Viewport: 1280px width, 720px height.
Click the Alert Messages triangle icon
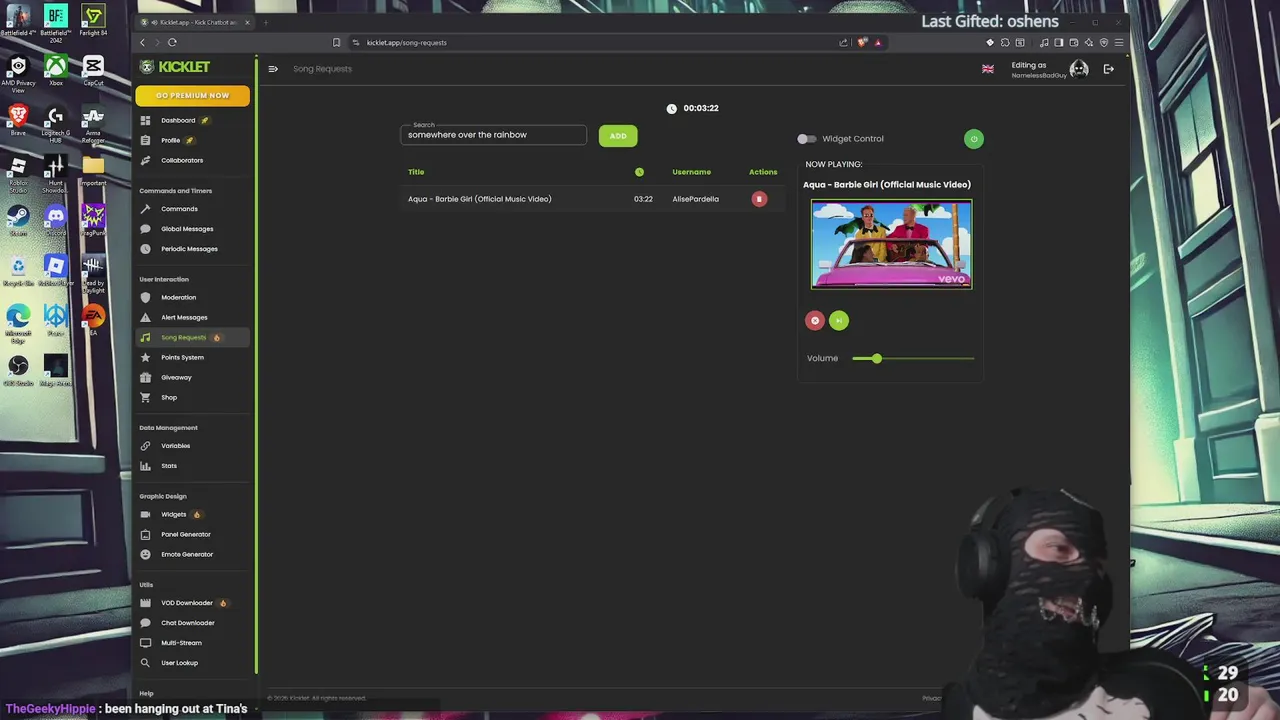click(145, 317)
